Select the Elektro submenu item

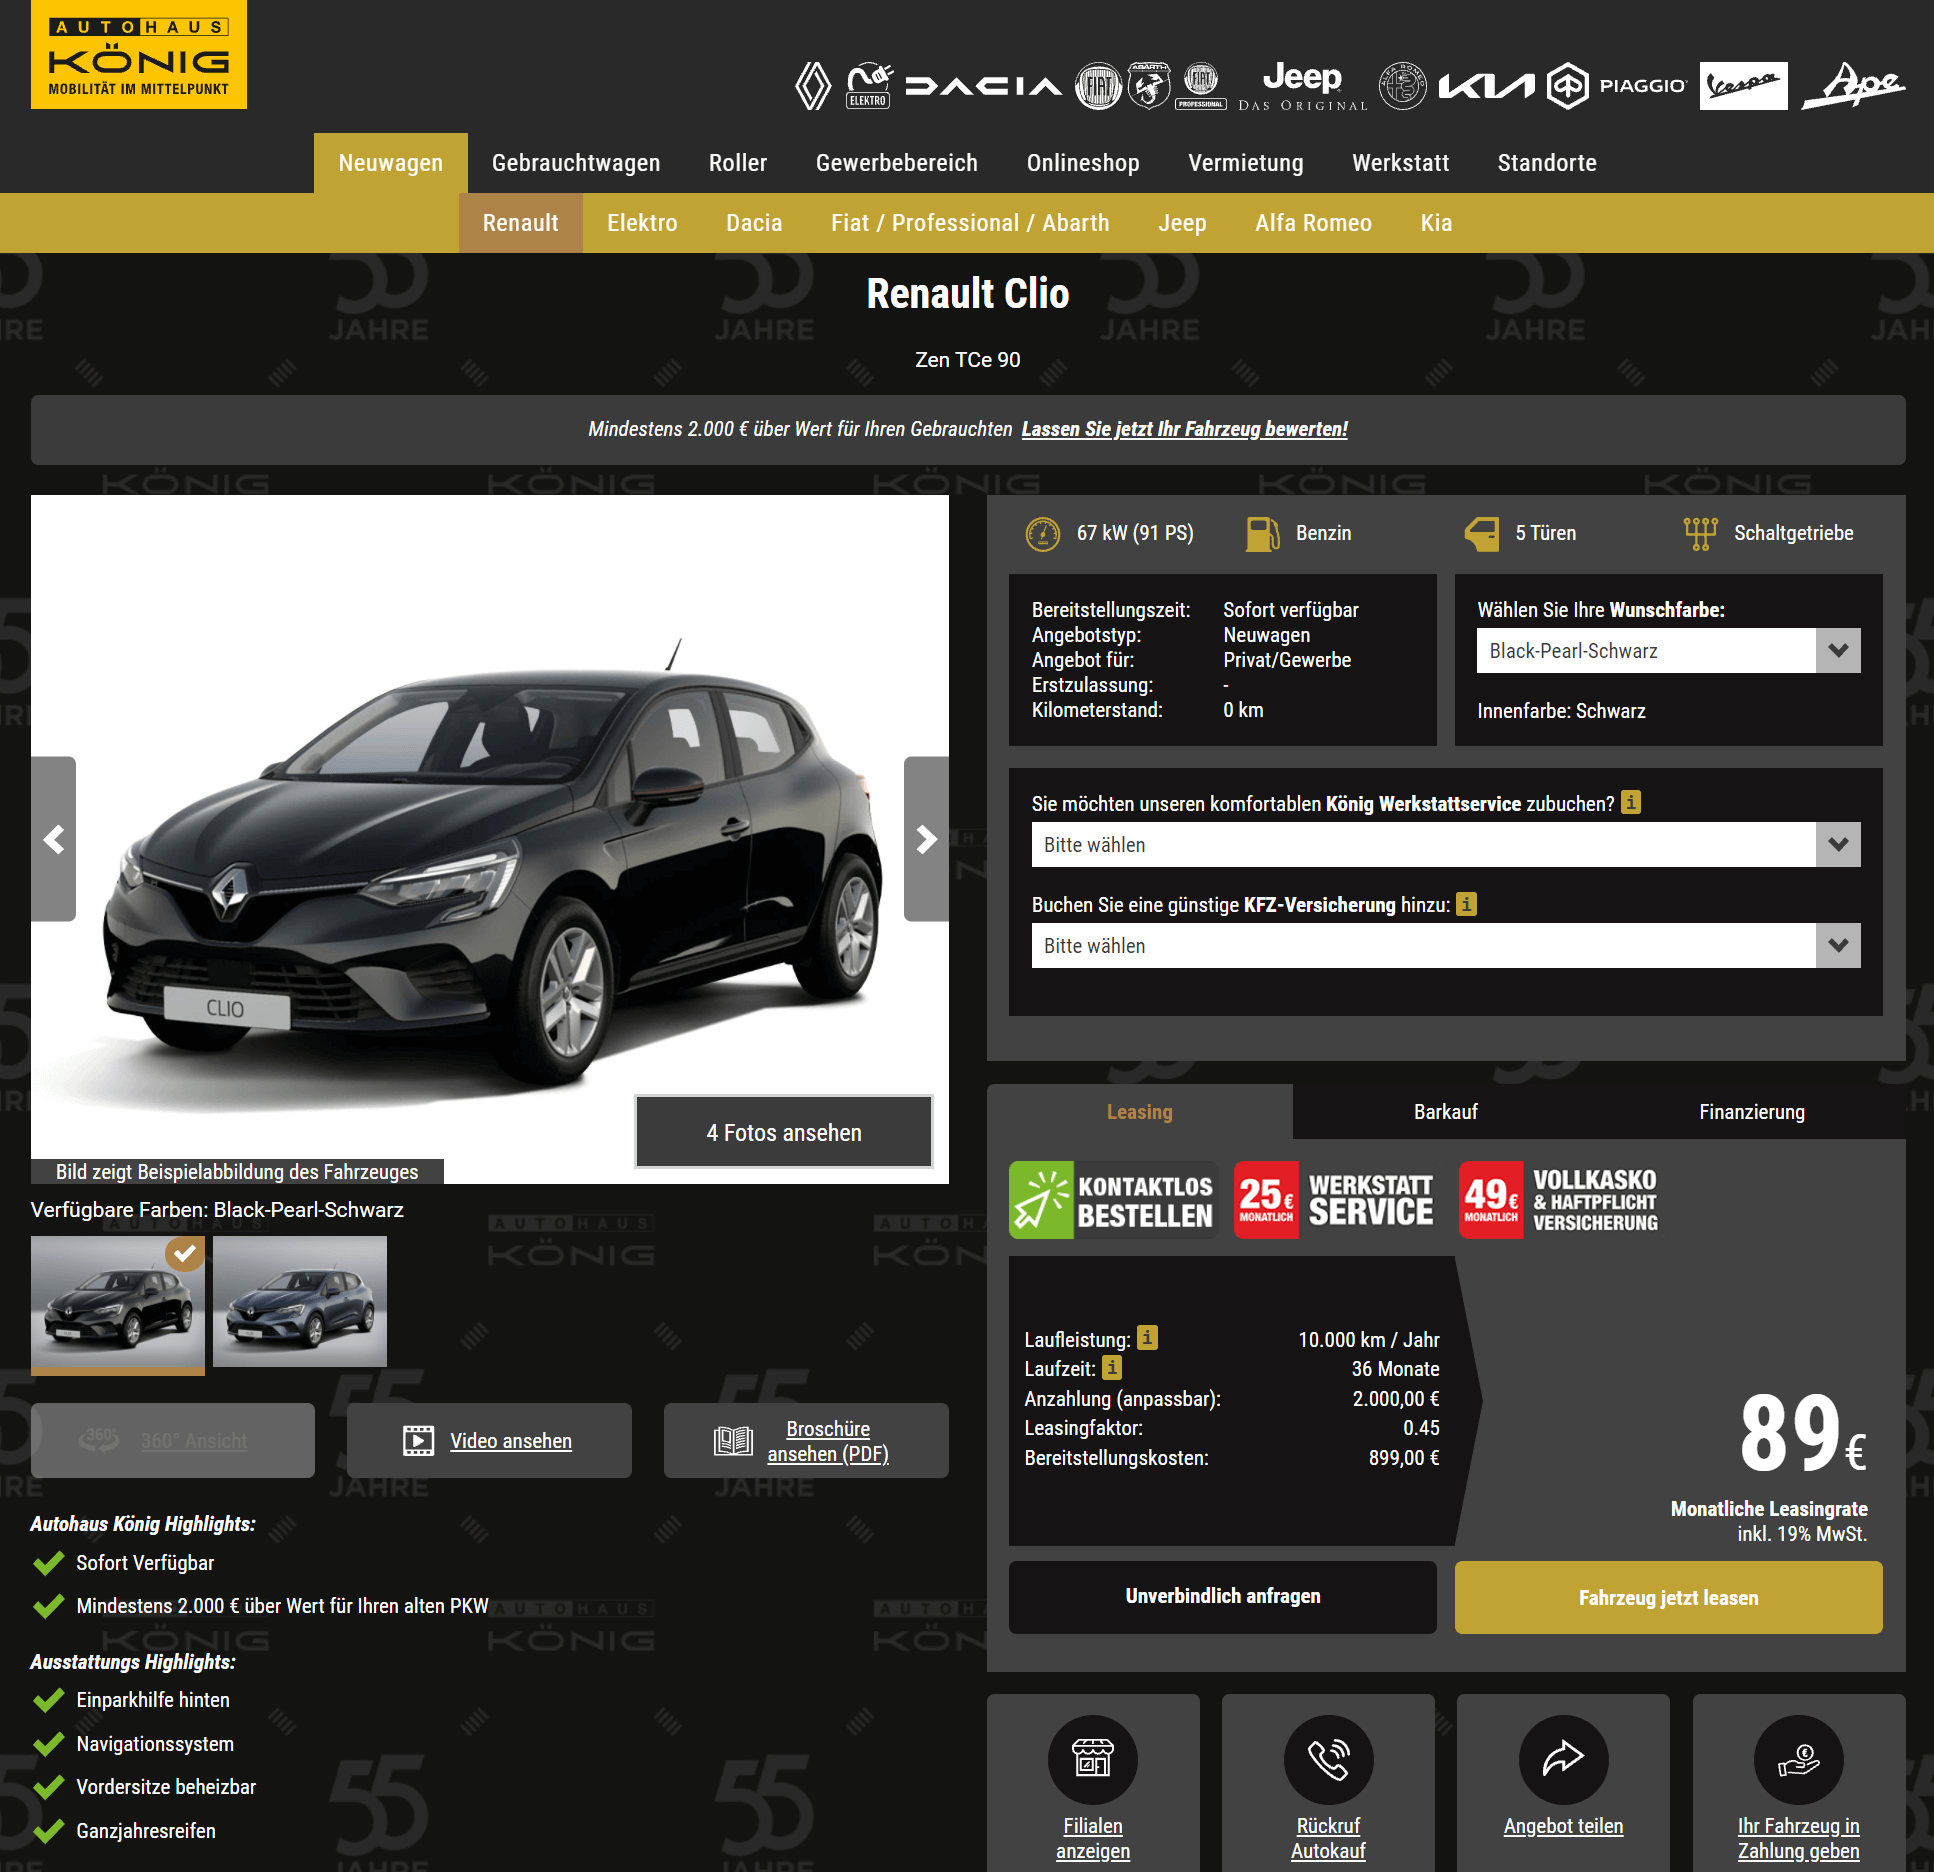pyautogui.click(x=642, y=223)
